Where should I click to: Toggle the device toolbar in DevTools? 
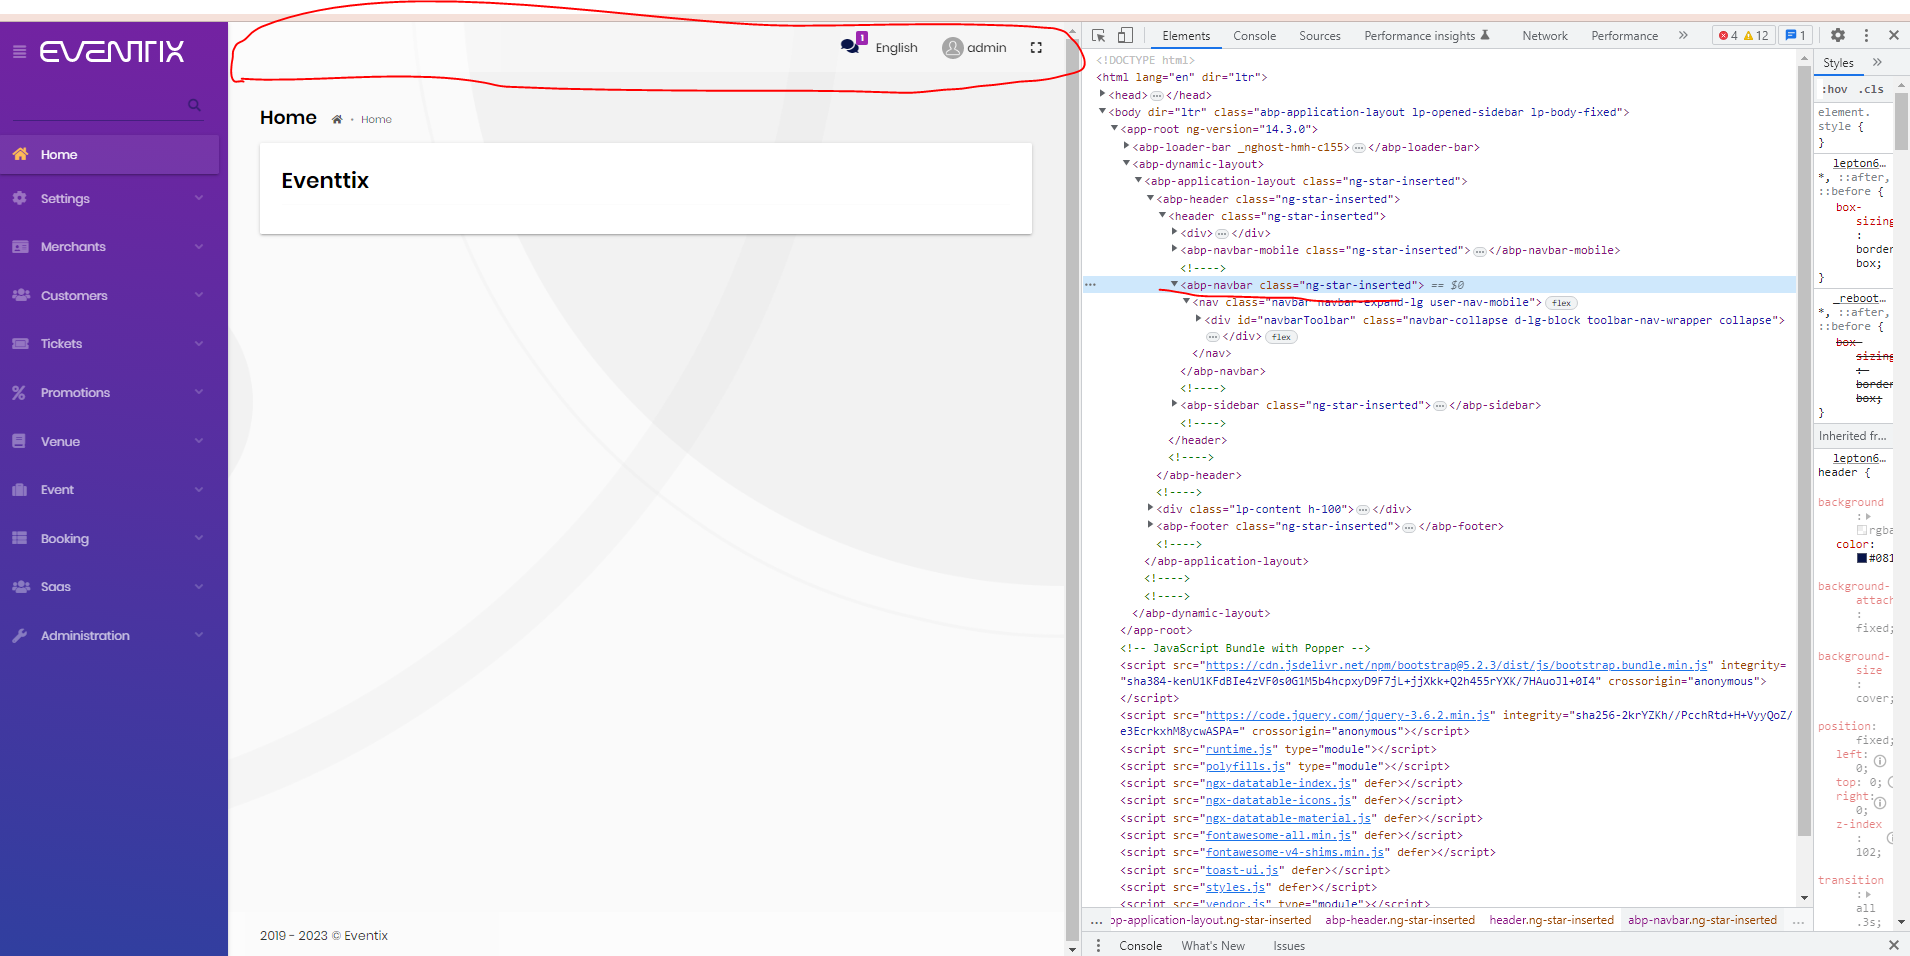[1125, 35]
